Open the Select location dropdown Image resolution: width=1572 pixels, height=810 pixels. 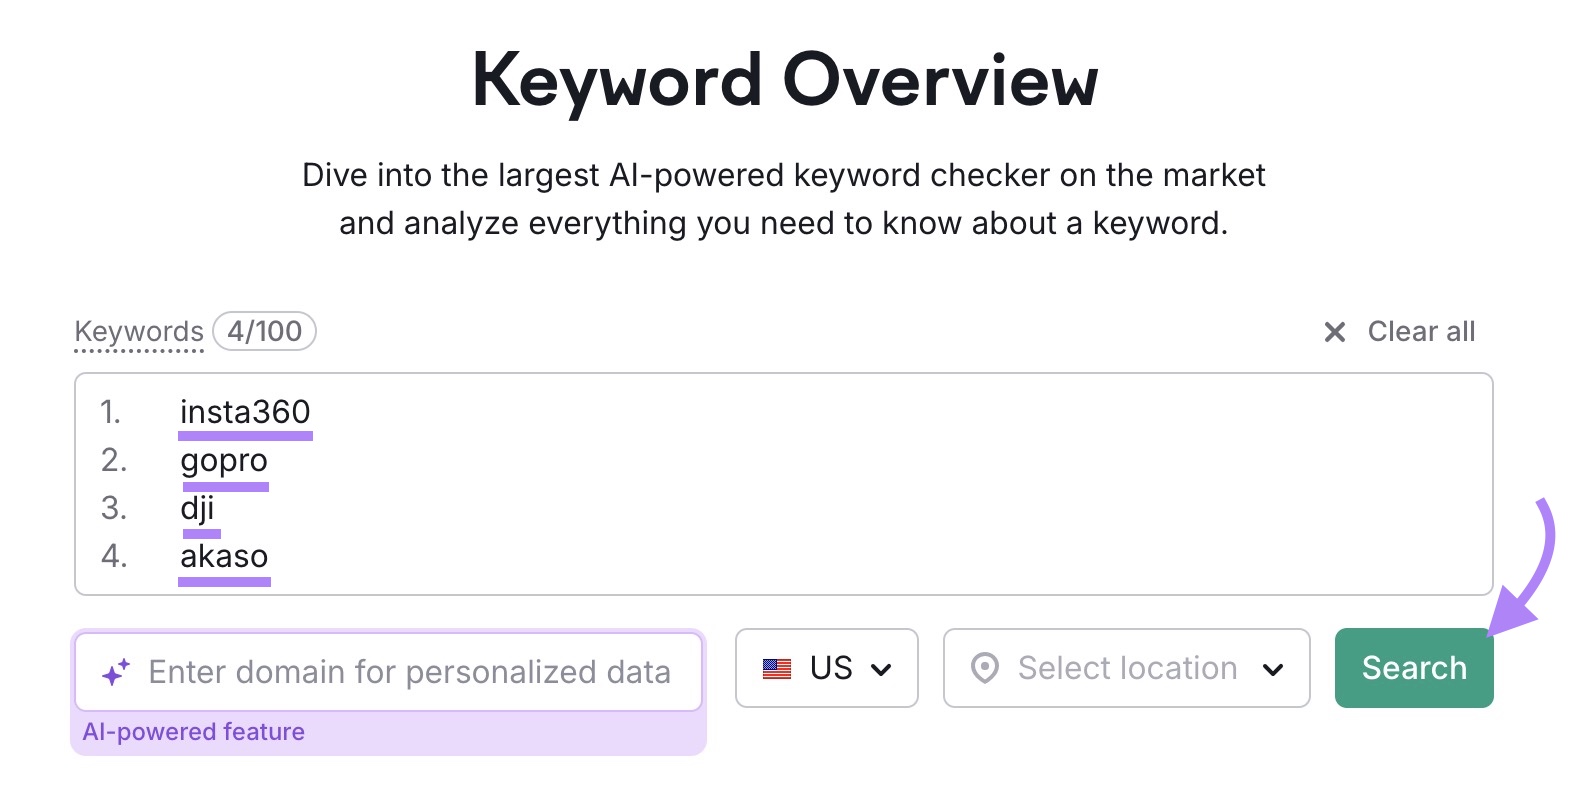(1125, 668)
